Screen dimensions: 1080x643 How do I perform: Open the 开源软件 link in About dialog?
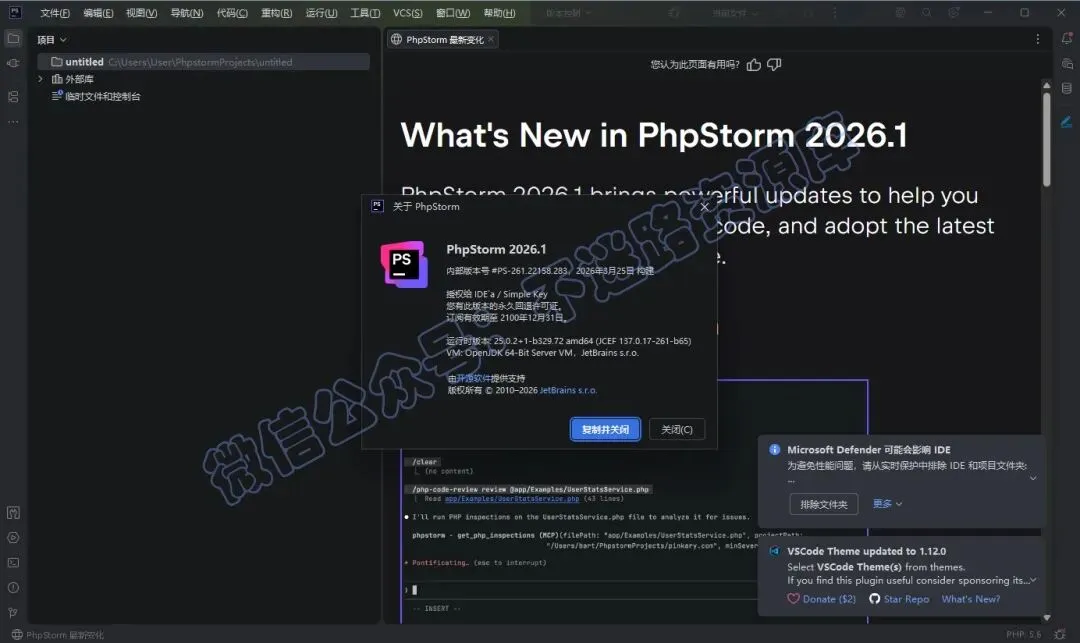tap(474, 378)
